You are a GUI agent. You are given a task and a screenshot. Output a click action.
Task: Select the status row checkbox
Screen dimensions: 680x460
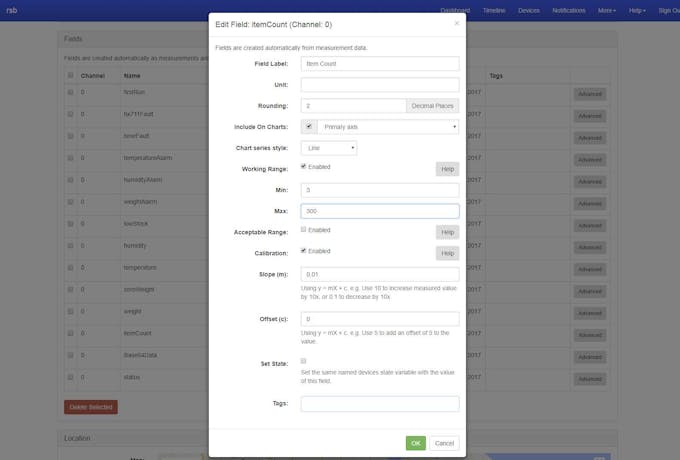coord(70,377)
